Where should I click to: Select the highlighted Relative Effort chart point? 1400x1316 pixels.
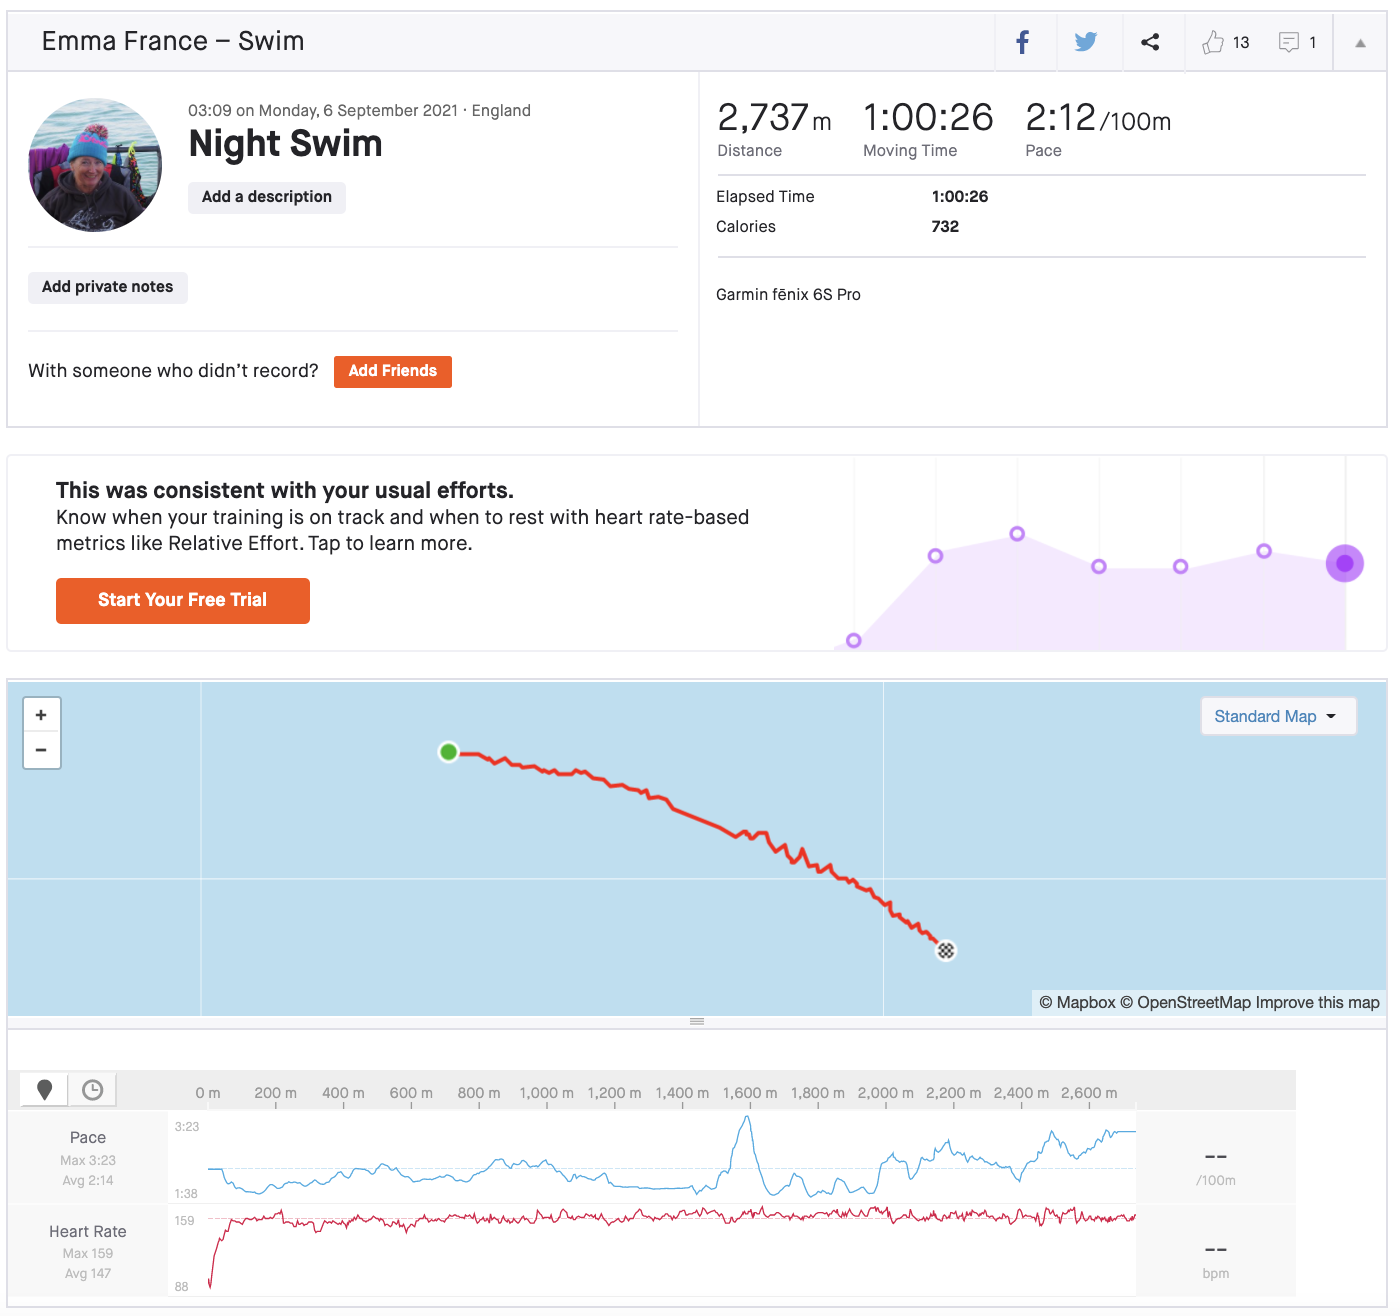(x=1345, y=563)
